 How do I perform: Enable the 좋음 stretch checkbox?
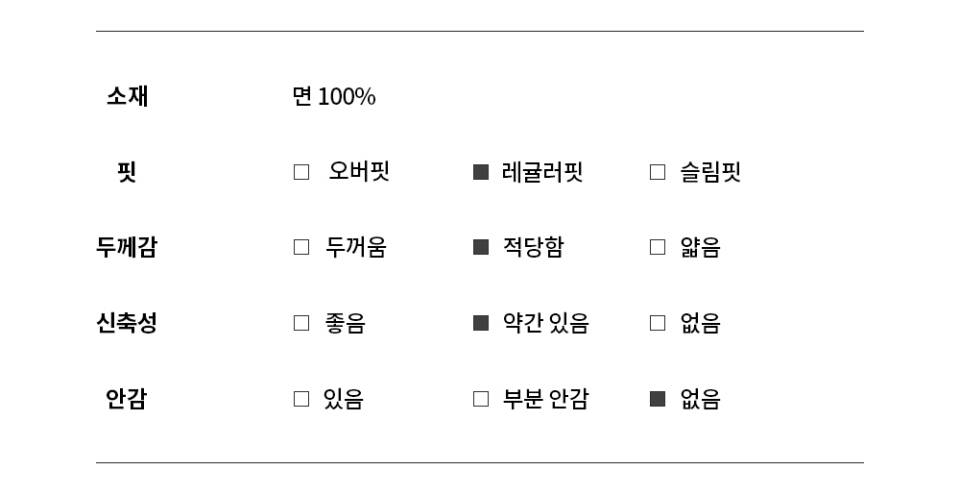pyautogui.click(x=301, y=323)
